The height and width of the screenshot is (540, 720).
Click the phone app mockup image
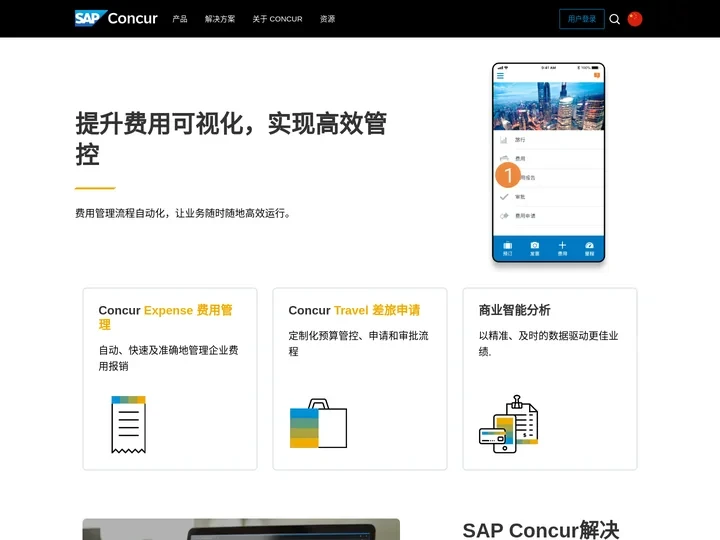click(x=548, y=163)
